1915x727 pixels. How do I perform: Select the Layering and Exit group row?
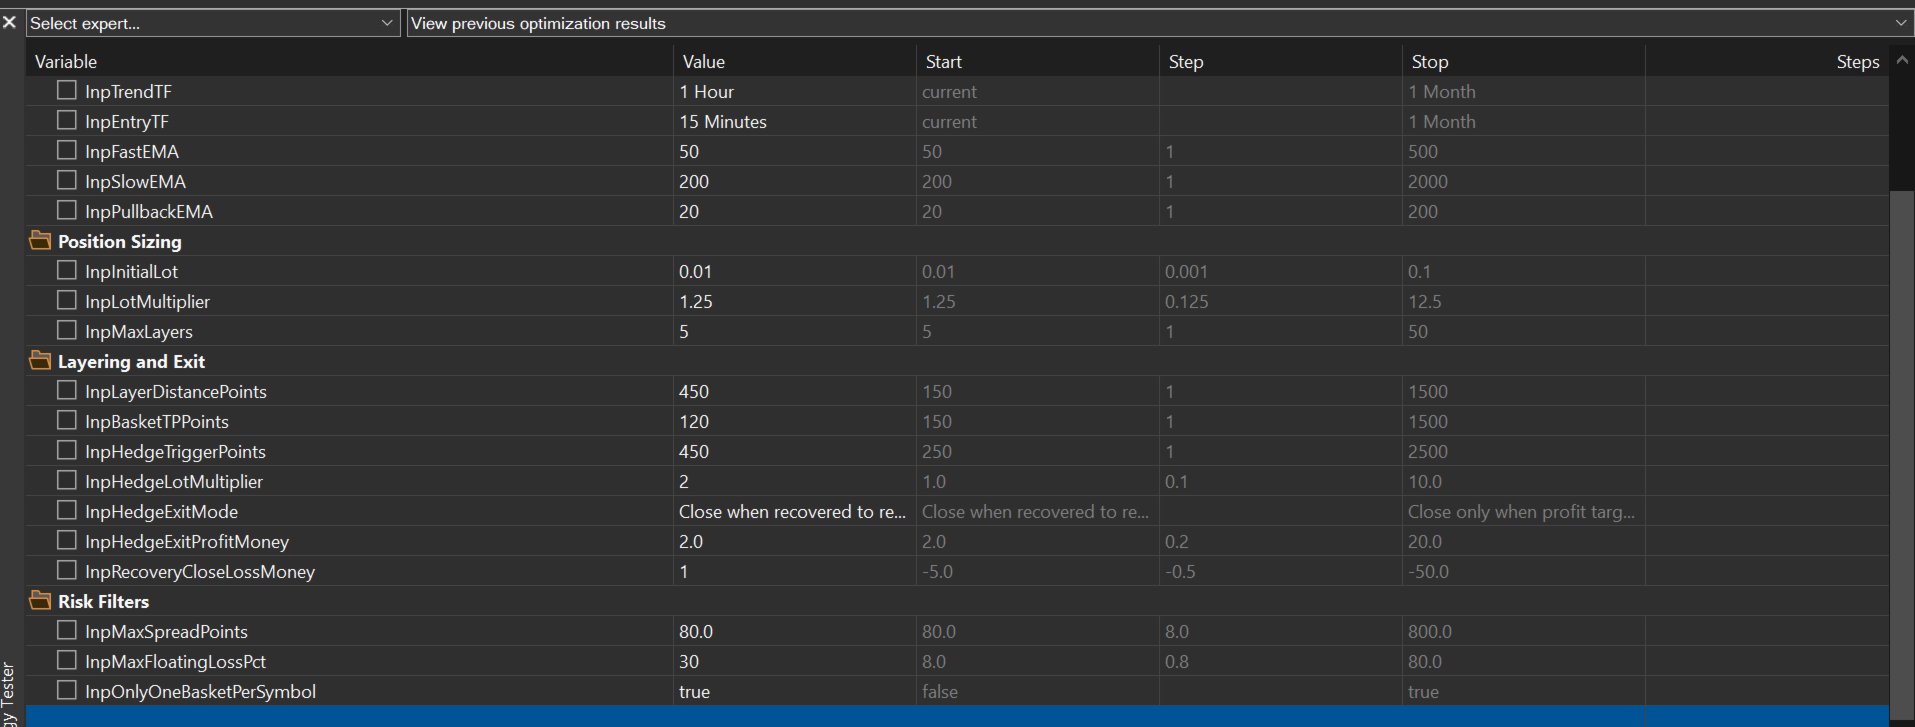957,361
